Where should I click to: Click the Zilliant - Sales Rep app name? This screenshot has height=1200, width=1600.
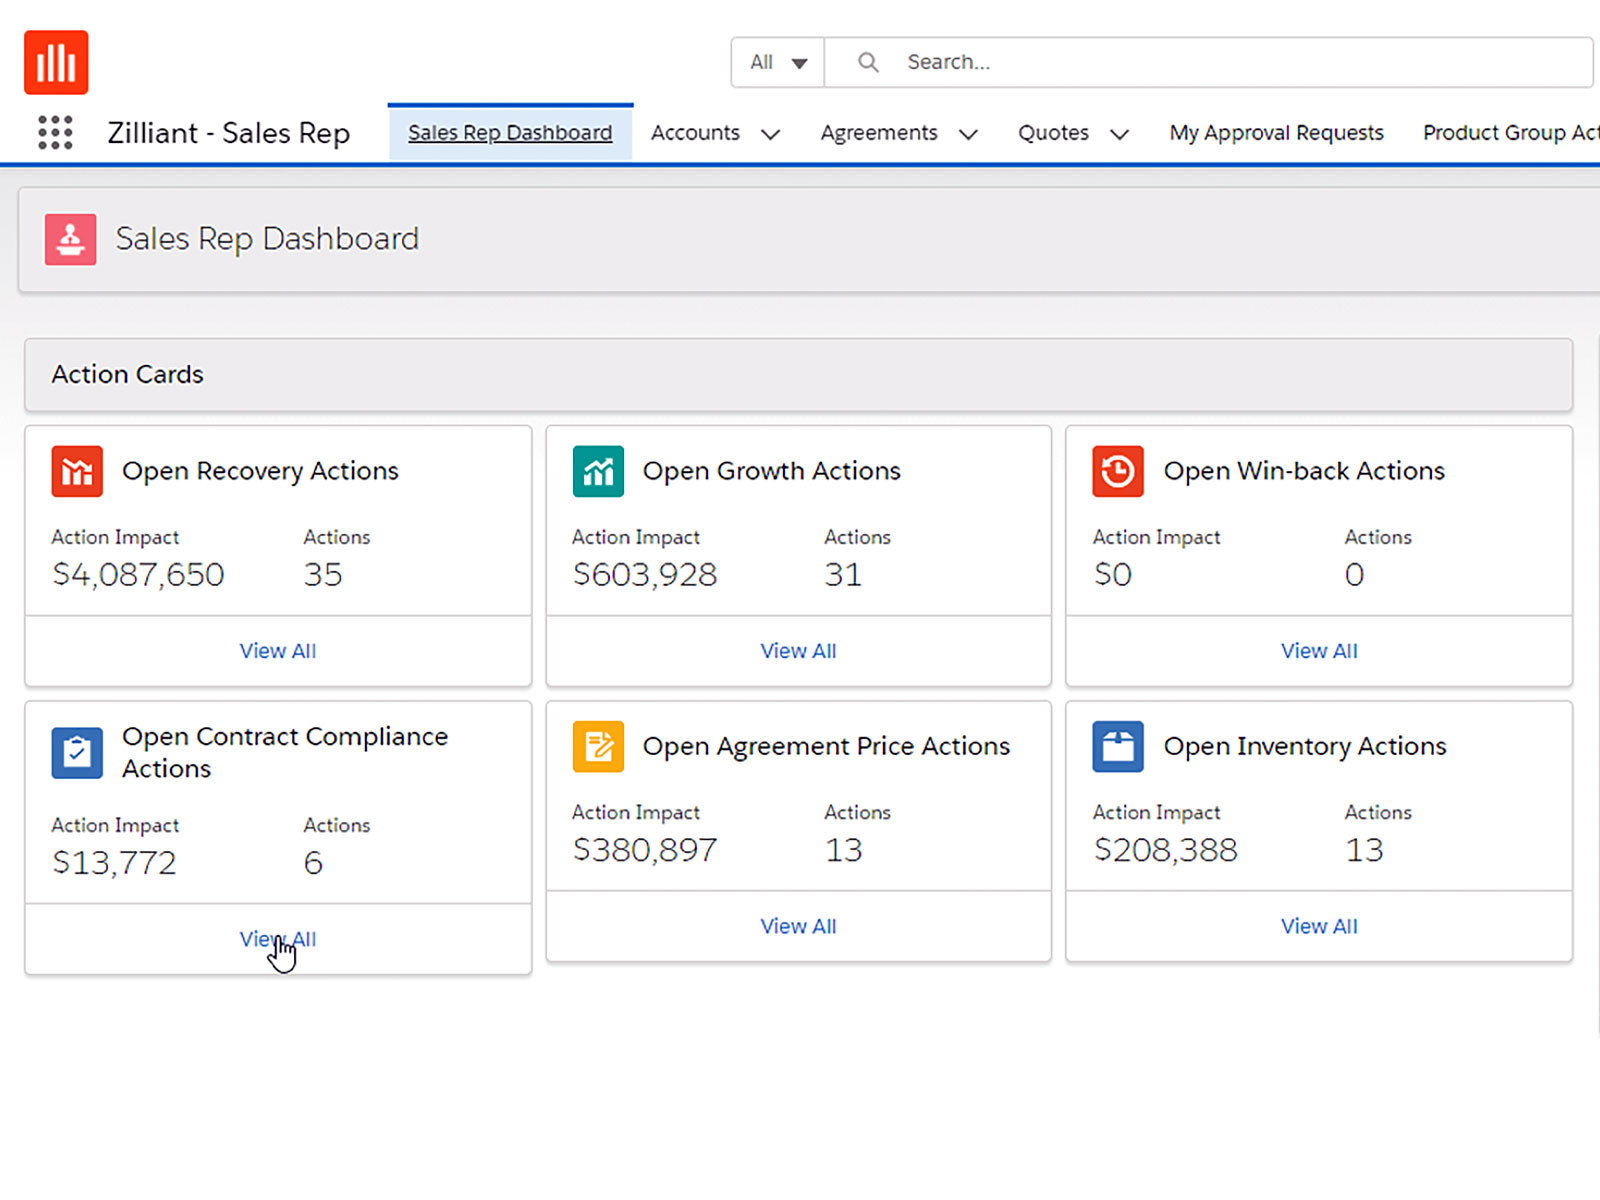point(229,133)
